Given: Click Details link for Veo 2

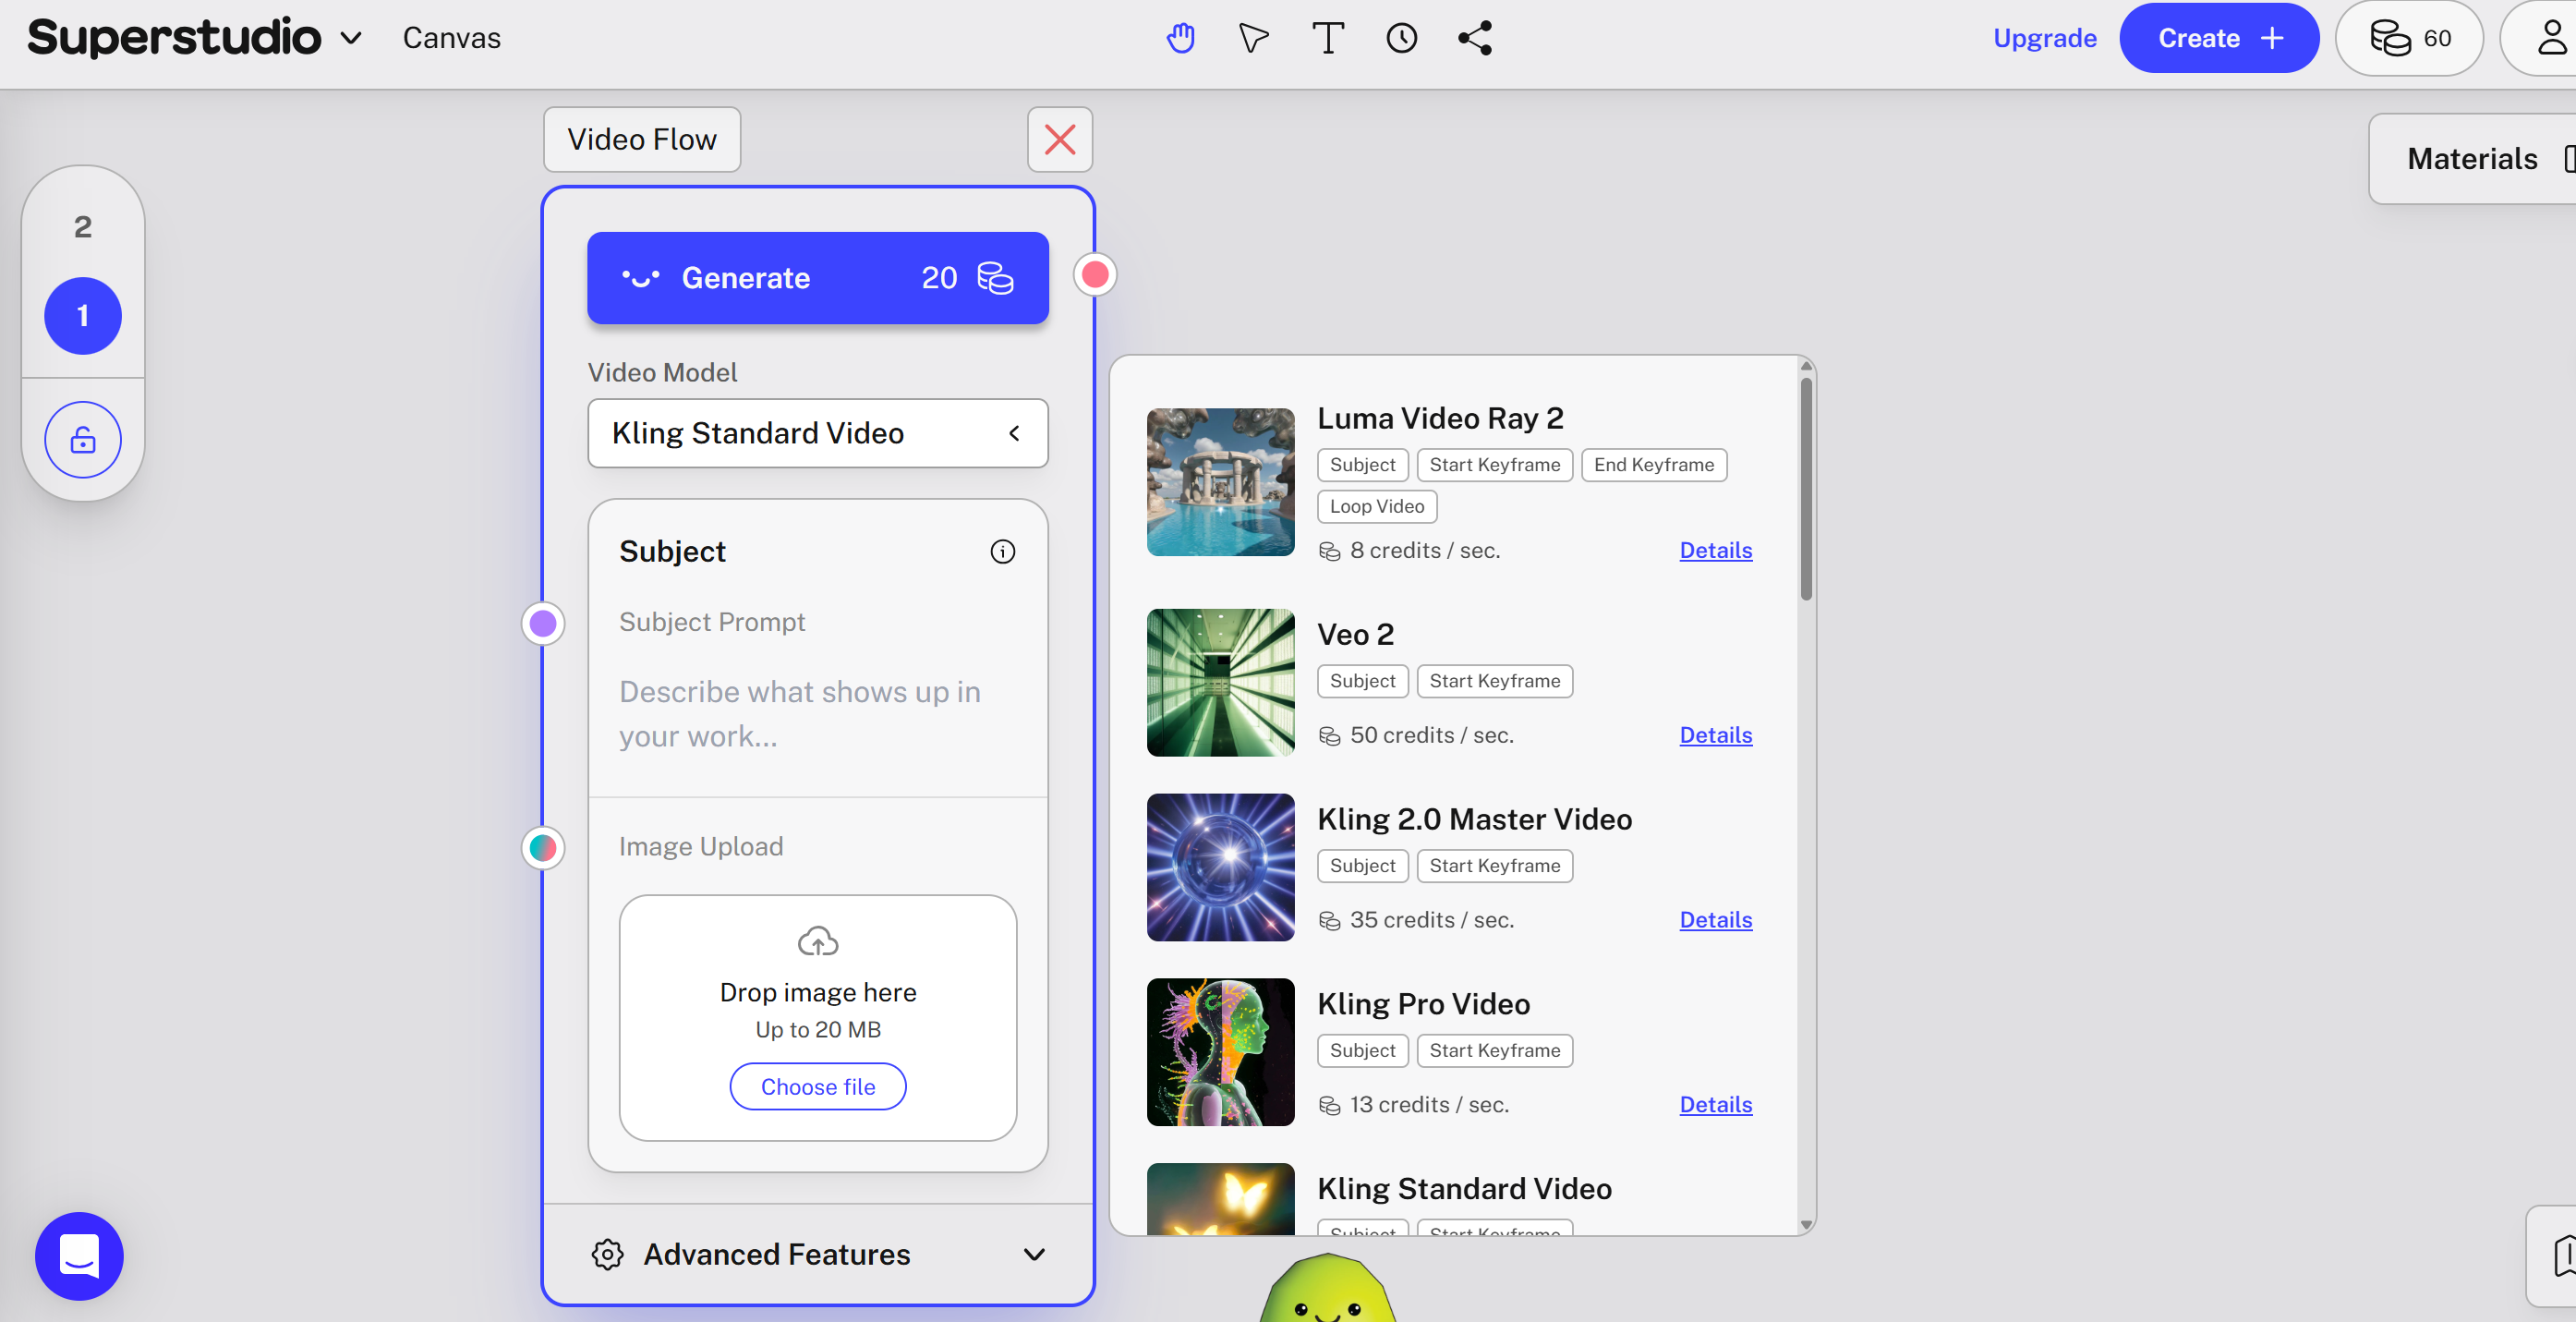Looking at the screenshot, I should pos(1715,735).
